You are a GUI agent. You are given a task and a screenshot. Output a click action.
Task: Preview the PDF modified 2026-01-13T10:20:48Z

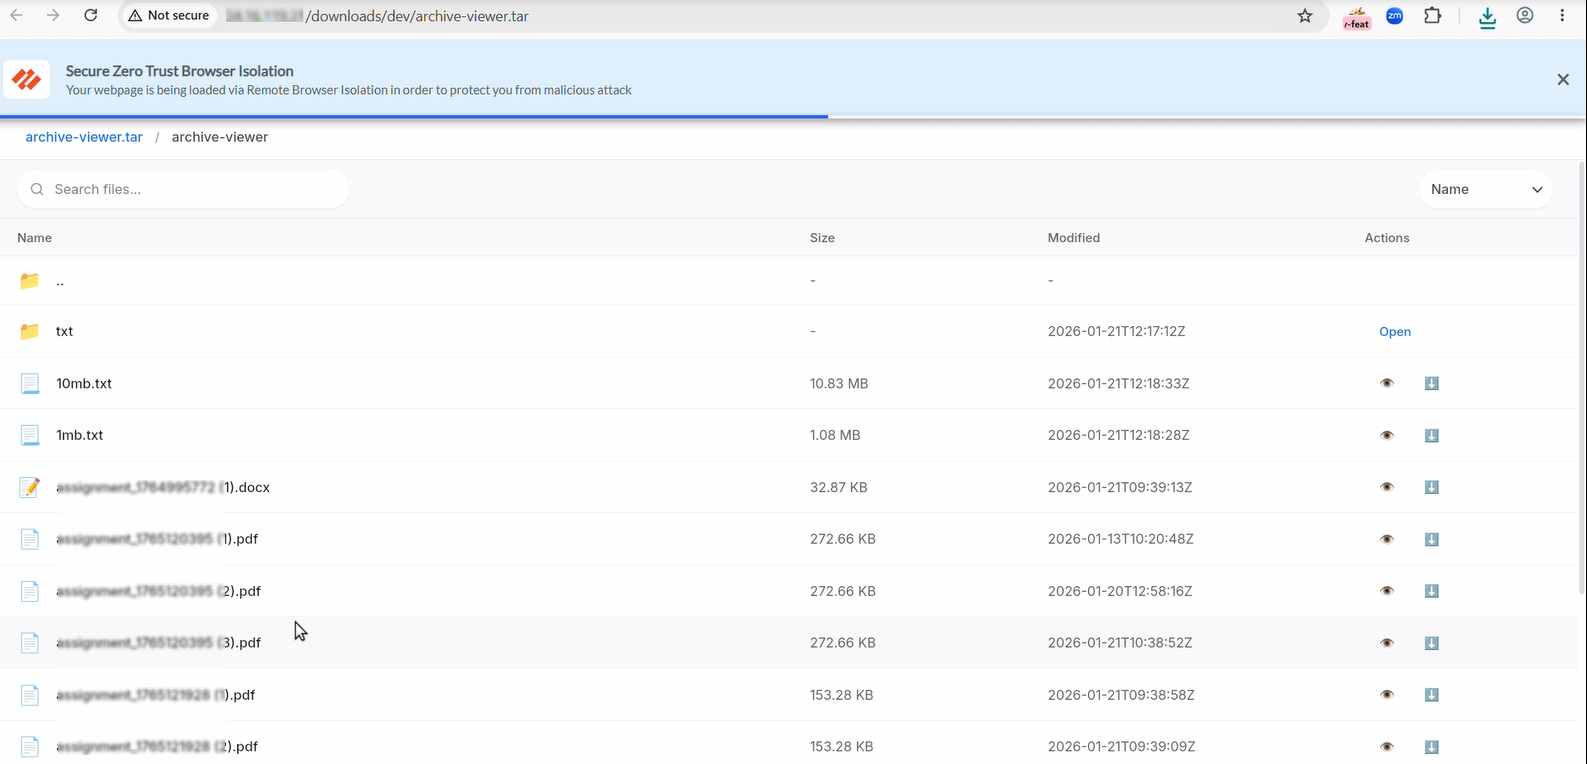[x=1387, y=539]
